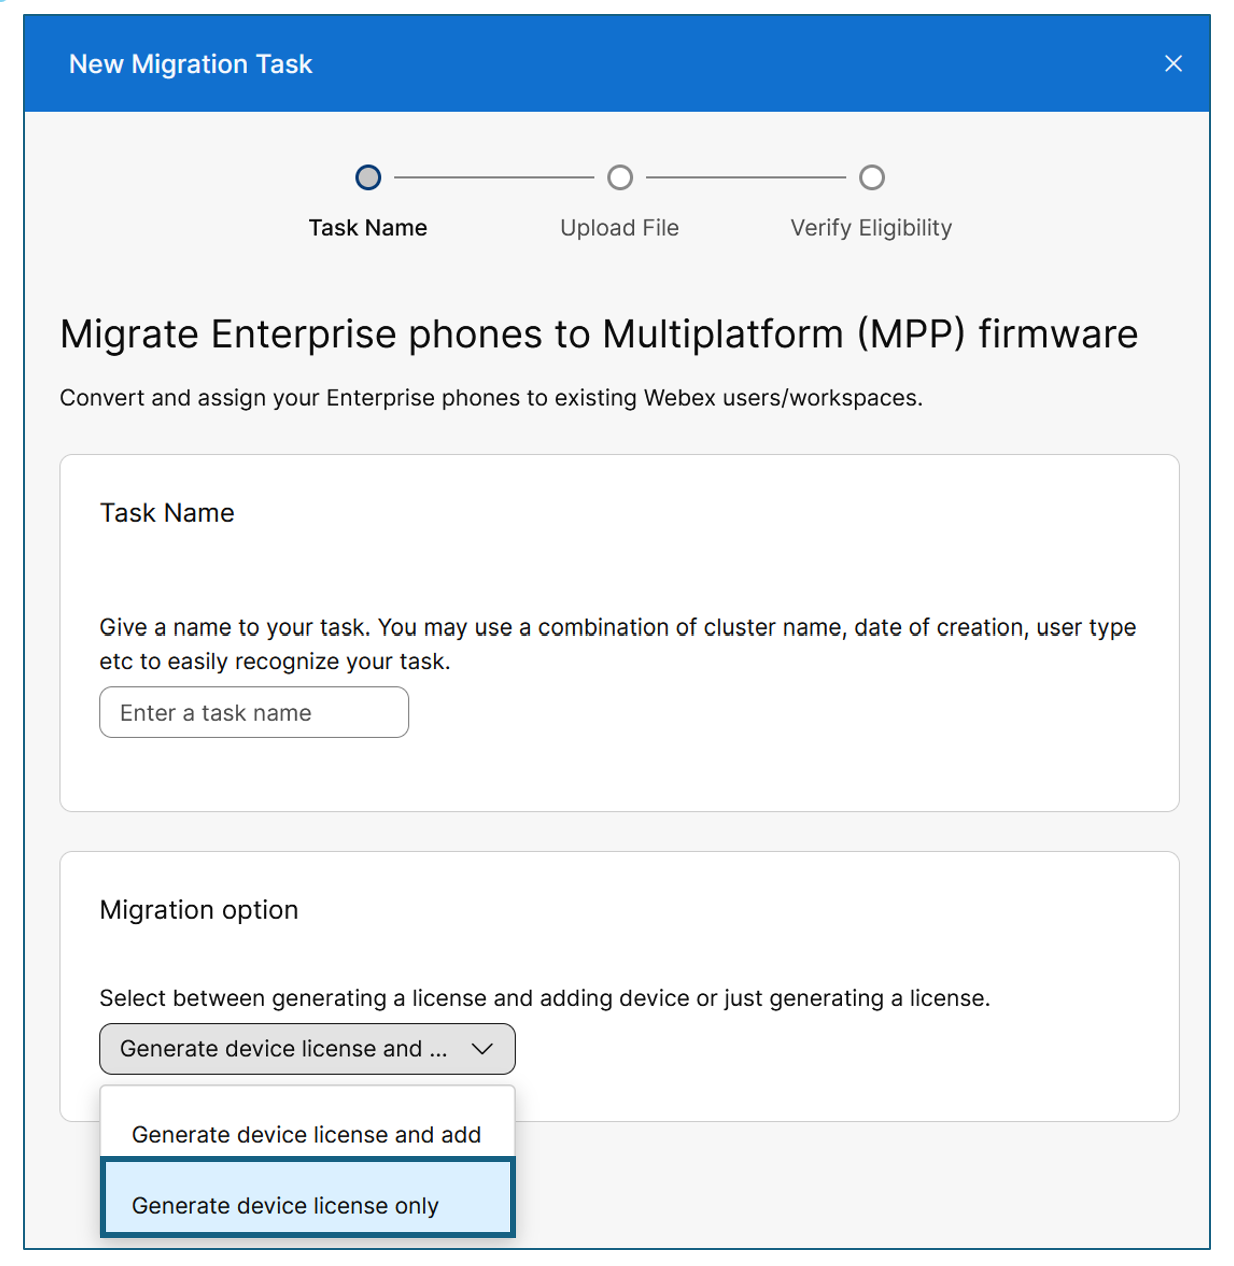
Task: Click the Task Name step circle
Action: coord(368,178)
